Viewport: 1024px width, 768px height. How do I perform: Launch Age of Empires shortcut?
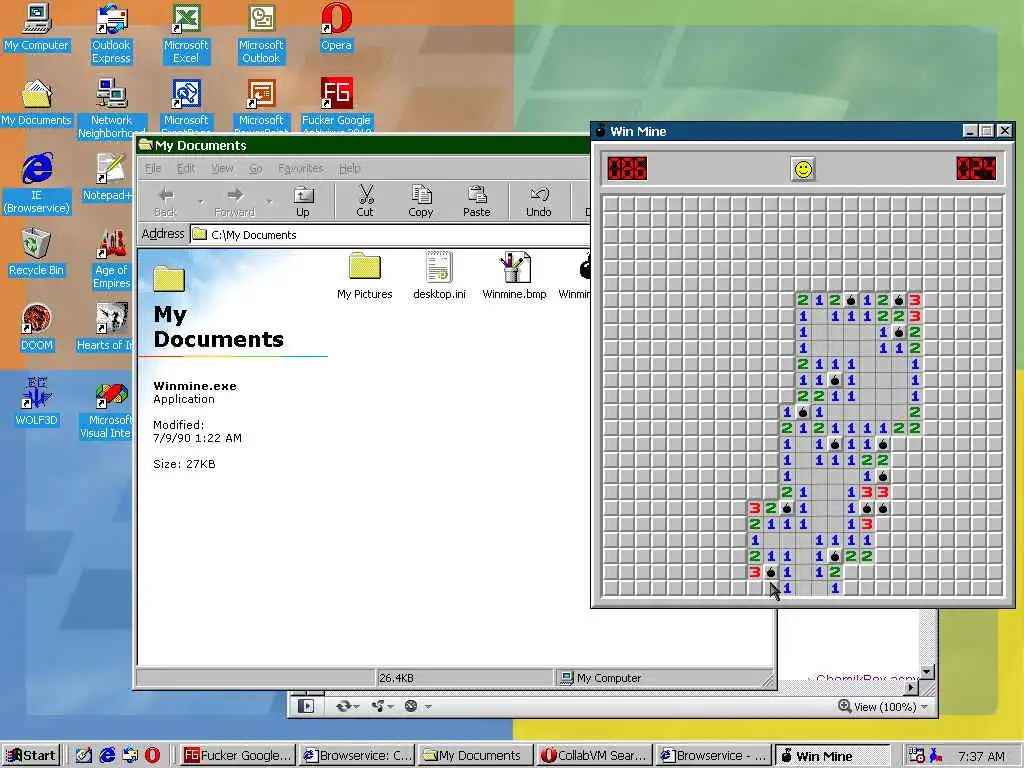111,259
